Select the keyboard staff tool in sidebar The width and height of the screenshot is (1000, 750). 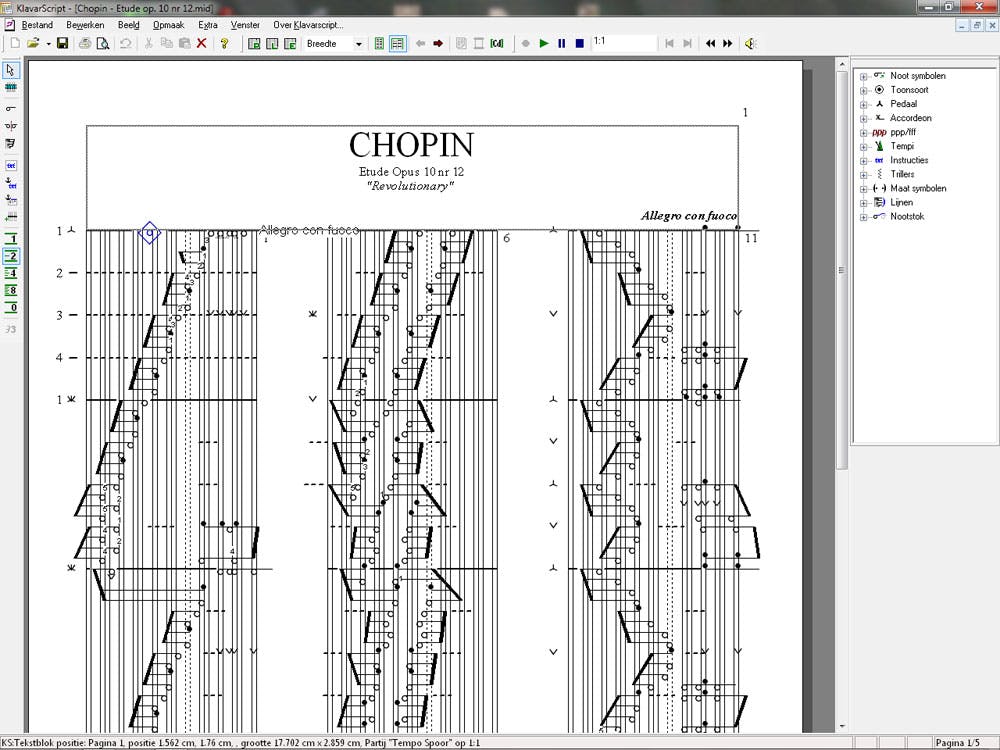click(11, 87)
